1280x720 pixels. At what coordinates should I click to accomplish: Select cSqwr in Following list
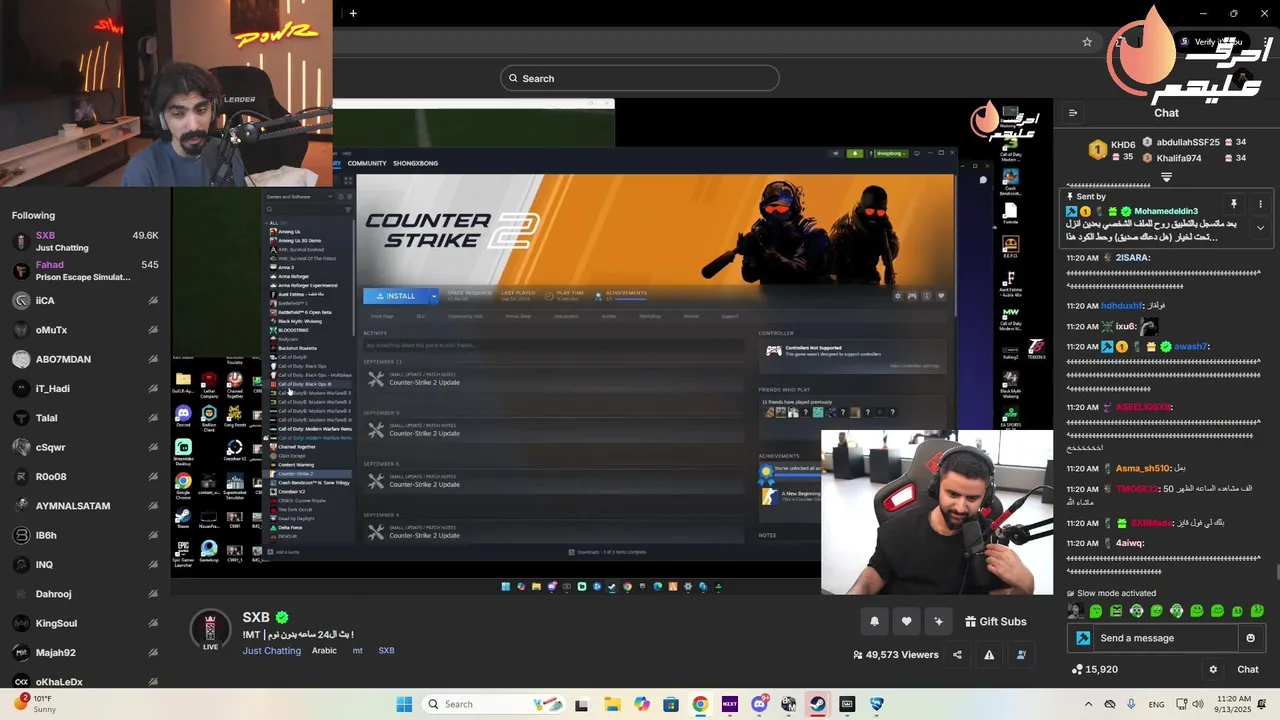point(85,447)
